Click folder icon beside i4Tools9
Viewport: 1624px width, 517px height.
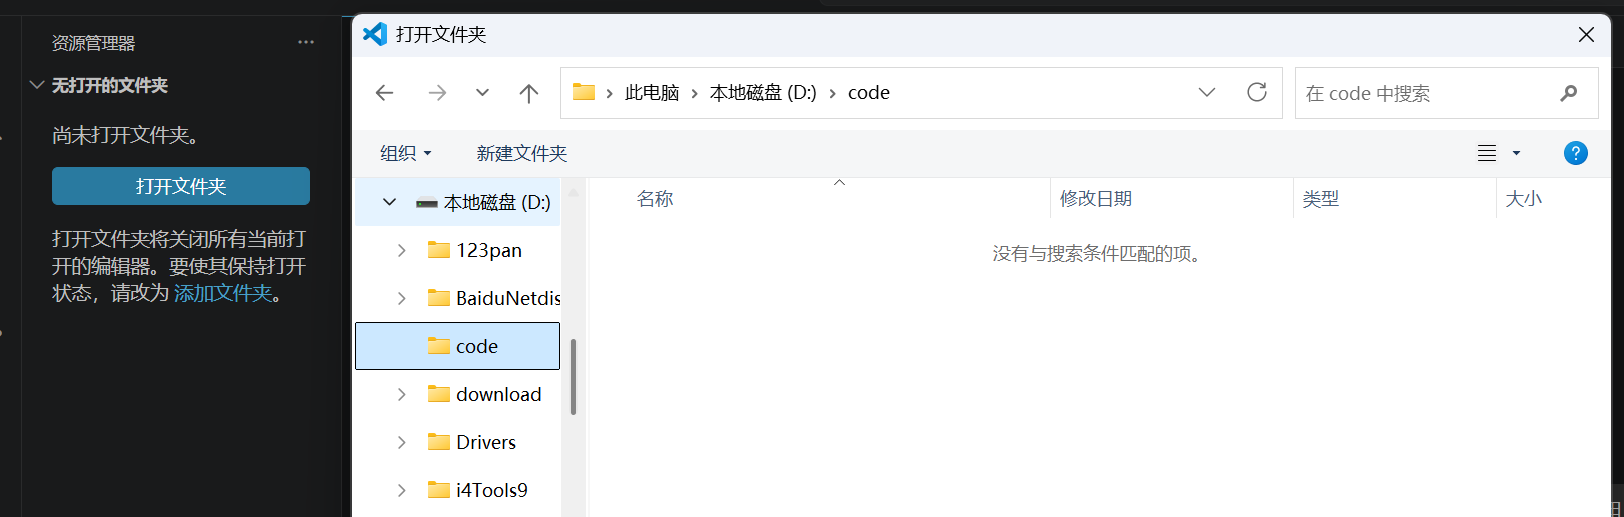click(x=438, y=490)
